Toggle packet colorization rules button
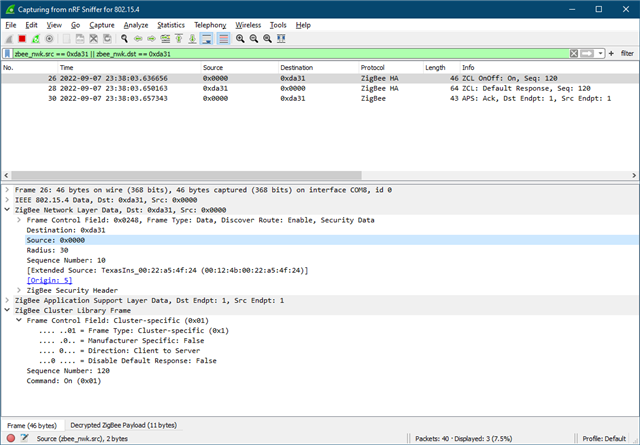Viewport: 640px width, 445px height. point(223,39)
